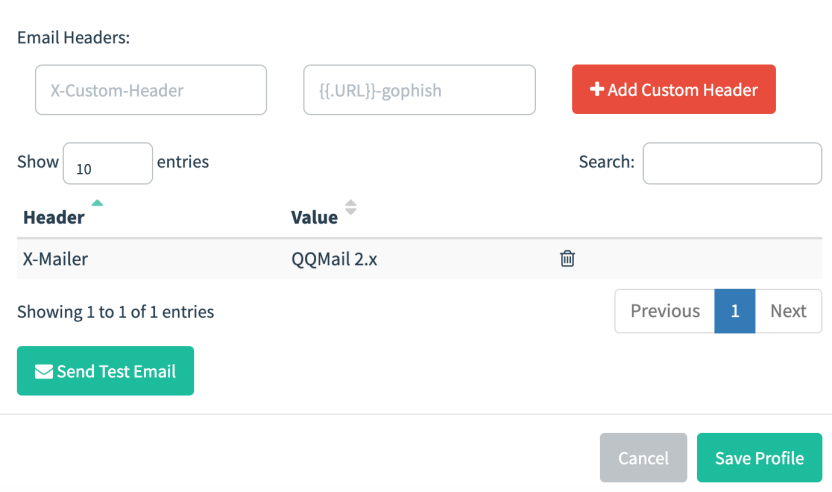Click the Search input box
This screenshot has height=492, width=832.
pos(732,163)
